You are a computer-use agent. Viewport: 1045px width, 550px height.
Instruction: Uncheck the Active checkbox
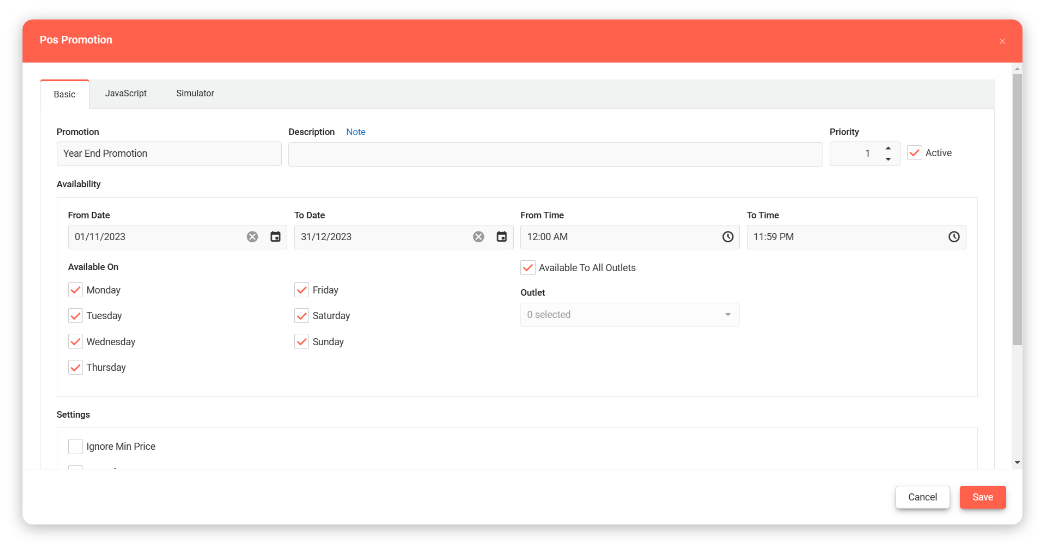pos(914,153)
